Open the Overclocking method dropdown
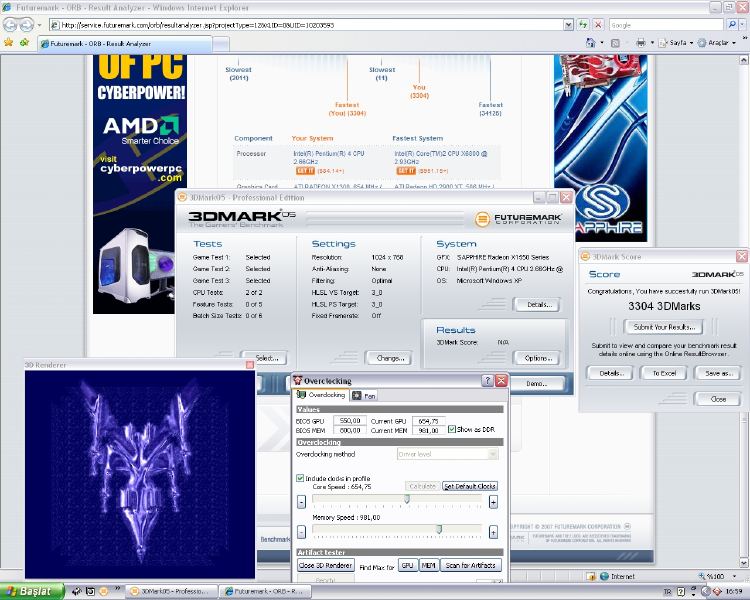Screen dimensions: 750x600 448,454
